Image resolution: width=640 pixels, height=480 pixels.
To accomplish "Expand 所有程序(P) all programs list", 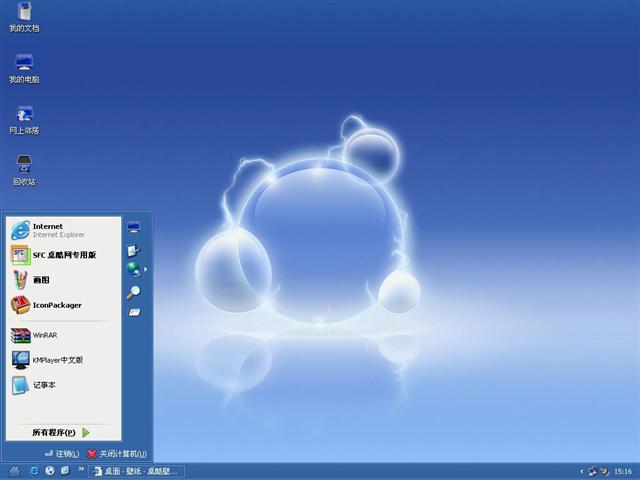I will coord(61,432).
